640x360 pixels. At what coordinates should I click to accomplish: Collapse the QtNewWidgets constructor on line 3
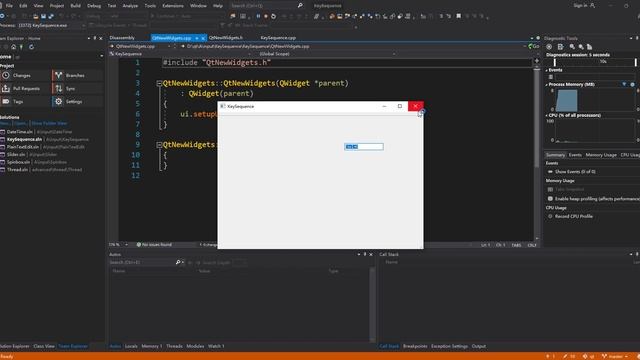point(159,83)
